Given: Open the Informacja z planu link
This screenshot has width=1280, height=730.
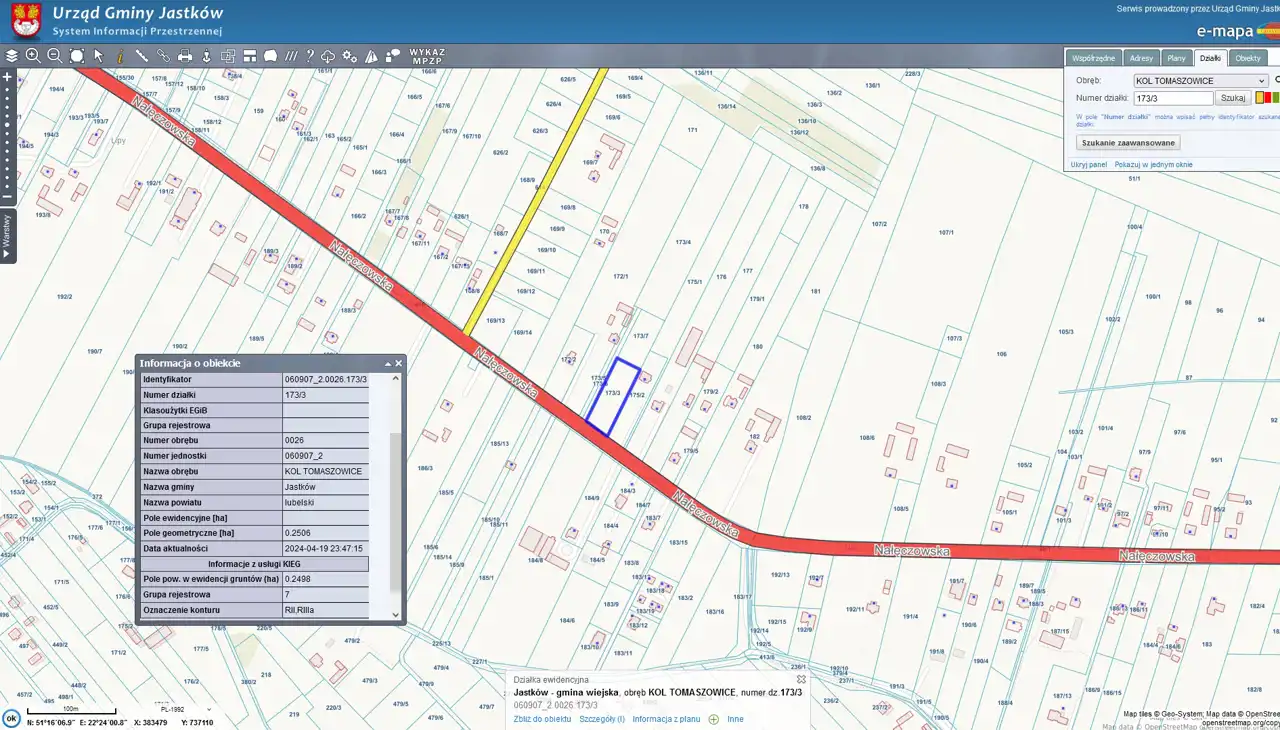Looking at the screenshot, I should click(x=666, y=719).
